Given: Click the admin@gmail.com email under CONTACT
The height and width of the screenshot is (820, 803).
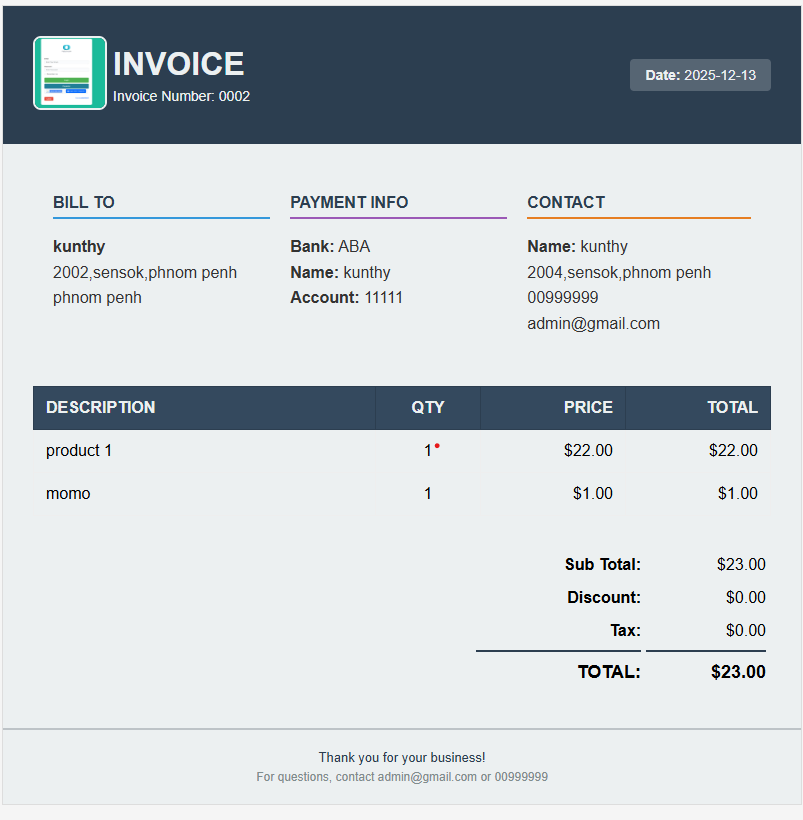Looking at the screenshot, I should [x=593, y=323].
